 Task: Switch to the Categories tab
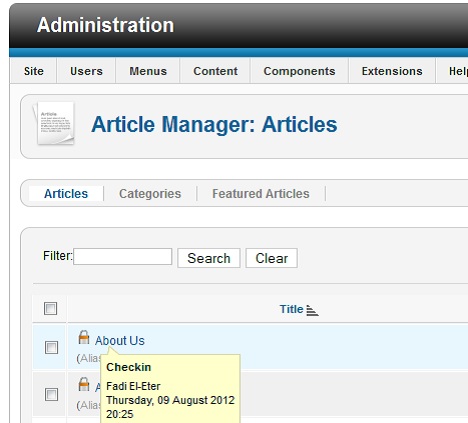click(x=150, y=194)
